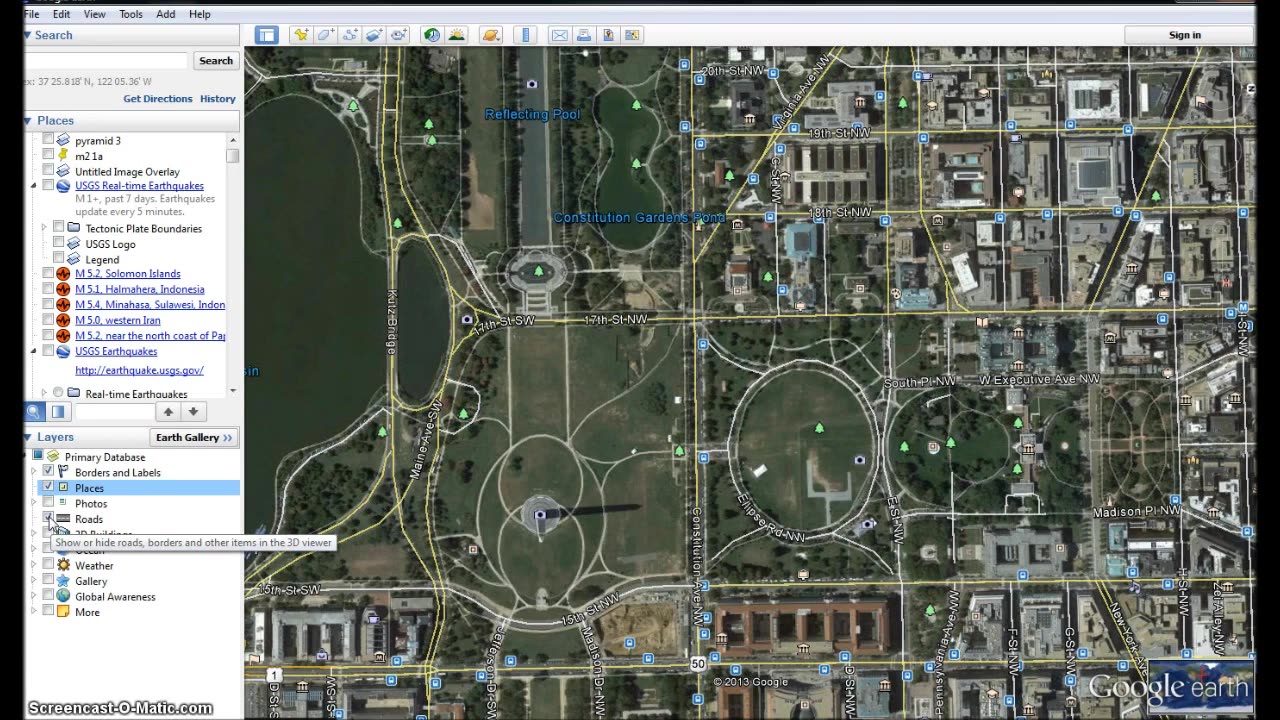Click the Add Path tool icon
1280x720 pixels.
pyautogui.click(x=350, y=35)
